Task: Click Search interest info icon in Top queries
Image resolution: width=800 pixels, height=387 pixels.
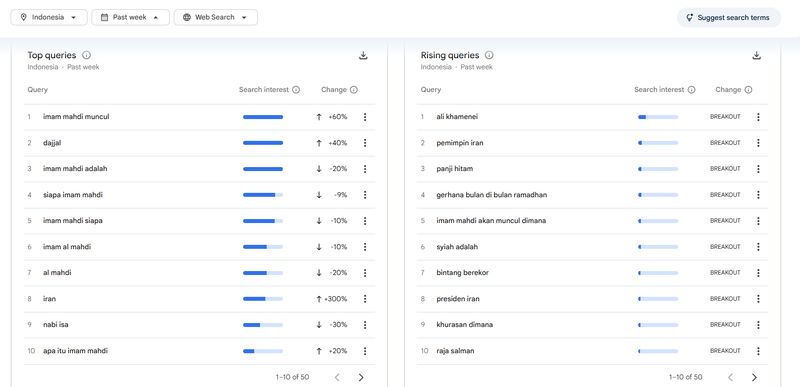Action: pos(296,90)
